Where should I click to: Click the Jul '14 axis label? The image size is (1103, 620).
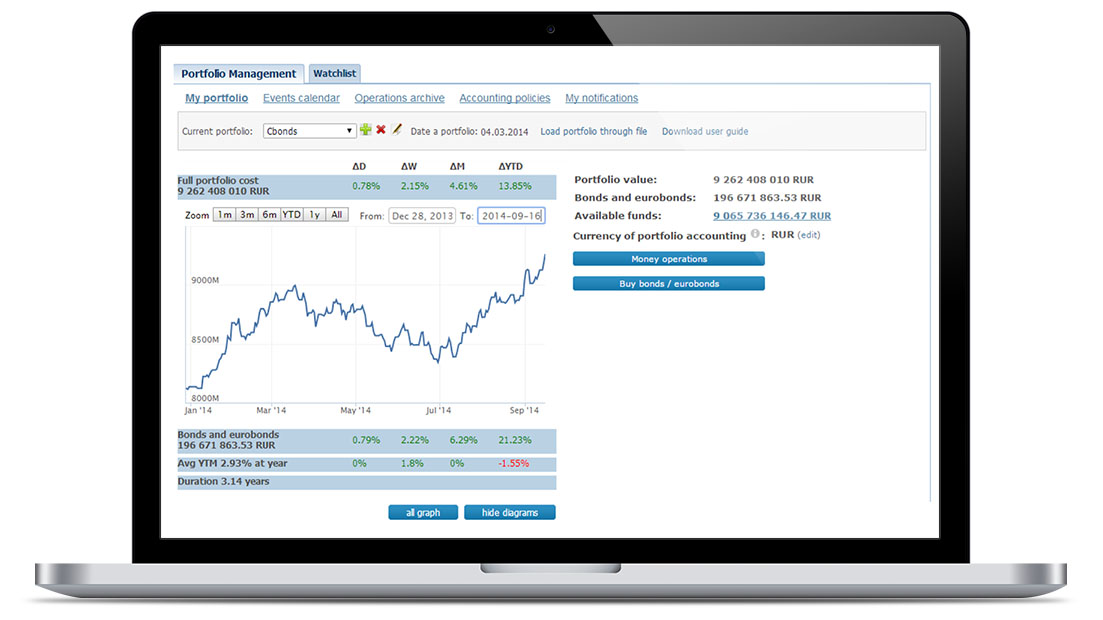coord(438,410)
